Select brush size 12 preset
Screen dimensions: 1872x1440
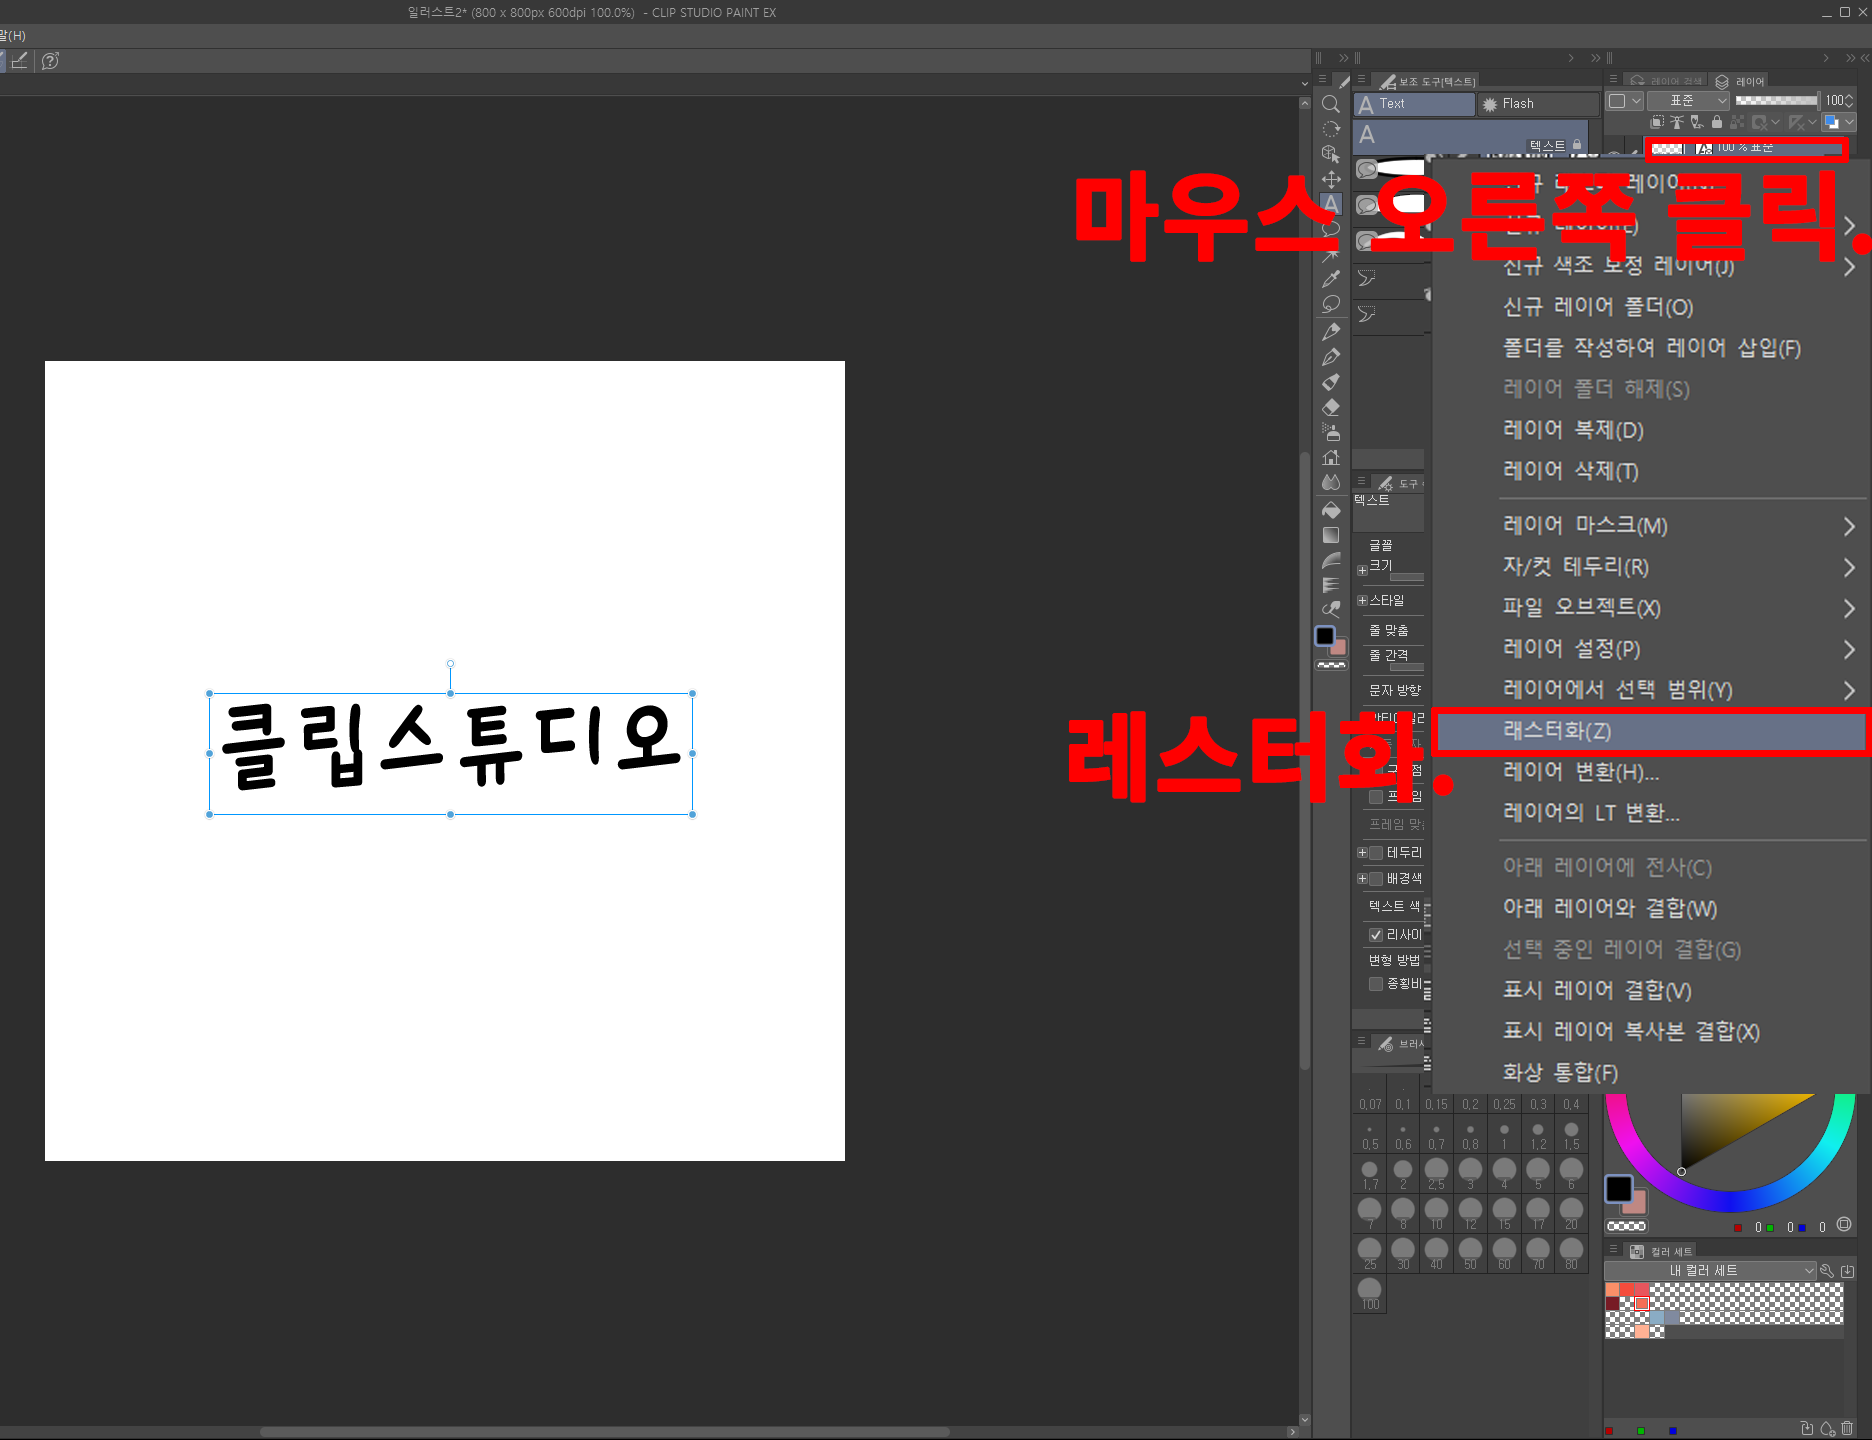pos(1470,1214)
